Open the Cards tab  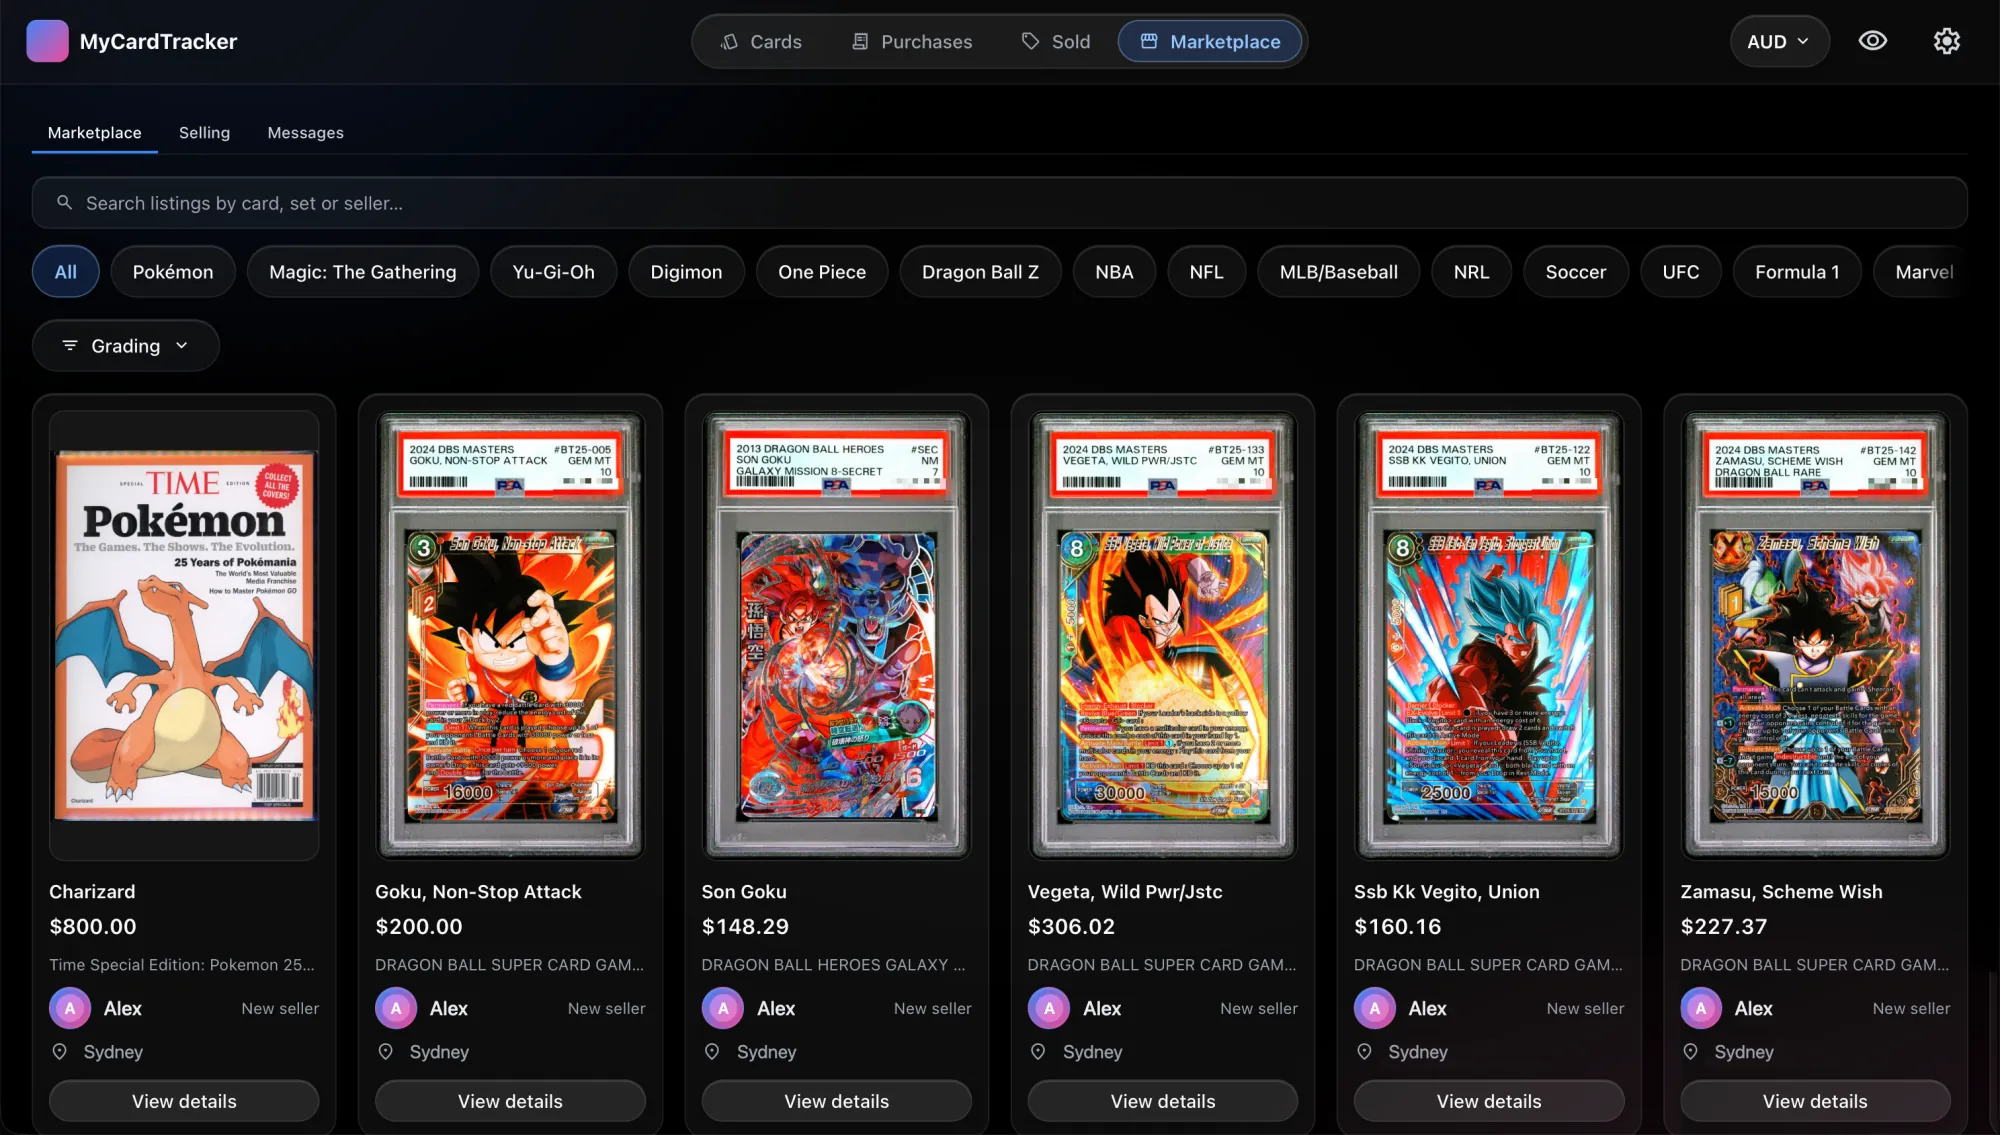(x=761, y=41)
